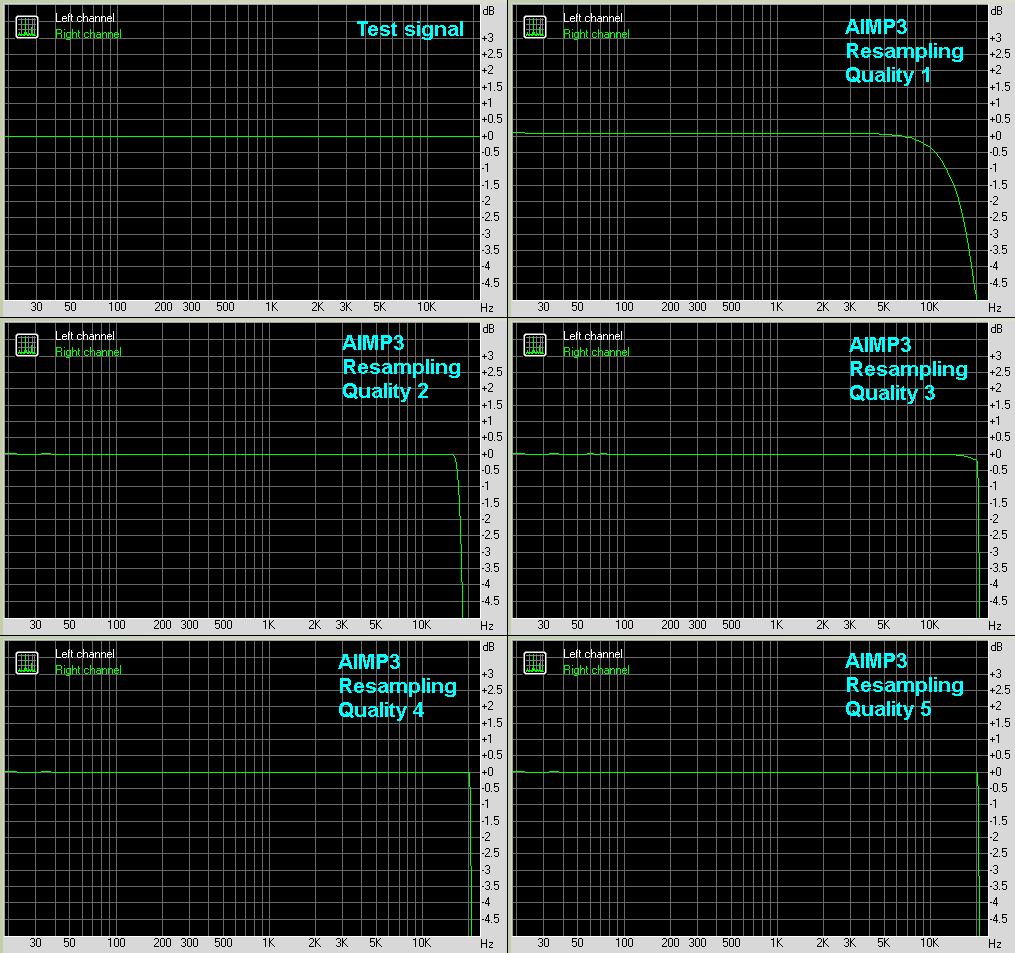Click the graph icon in the Test signal panel

pyautogui.click(x=27, y=27)
